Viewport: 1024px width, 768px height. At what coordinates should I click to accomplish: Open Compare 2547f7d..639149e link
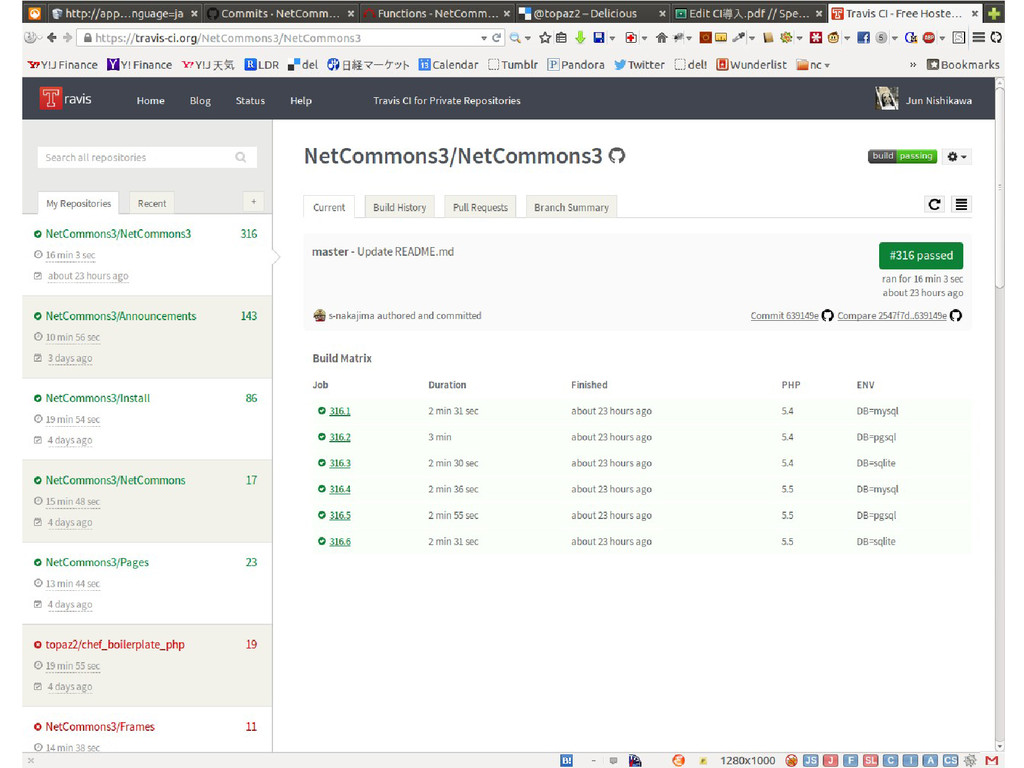pos(891,315)
